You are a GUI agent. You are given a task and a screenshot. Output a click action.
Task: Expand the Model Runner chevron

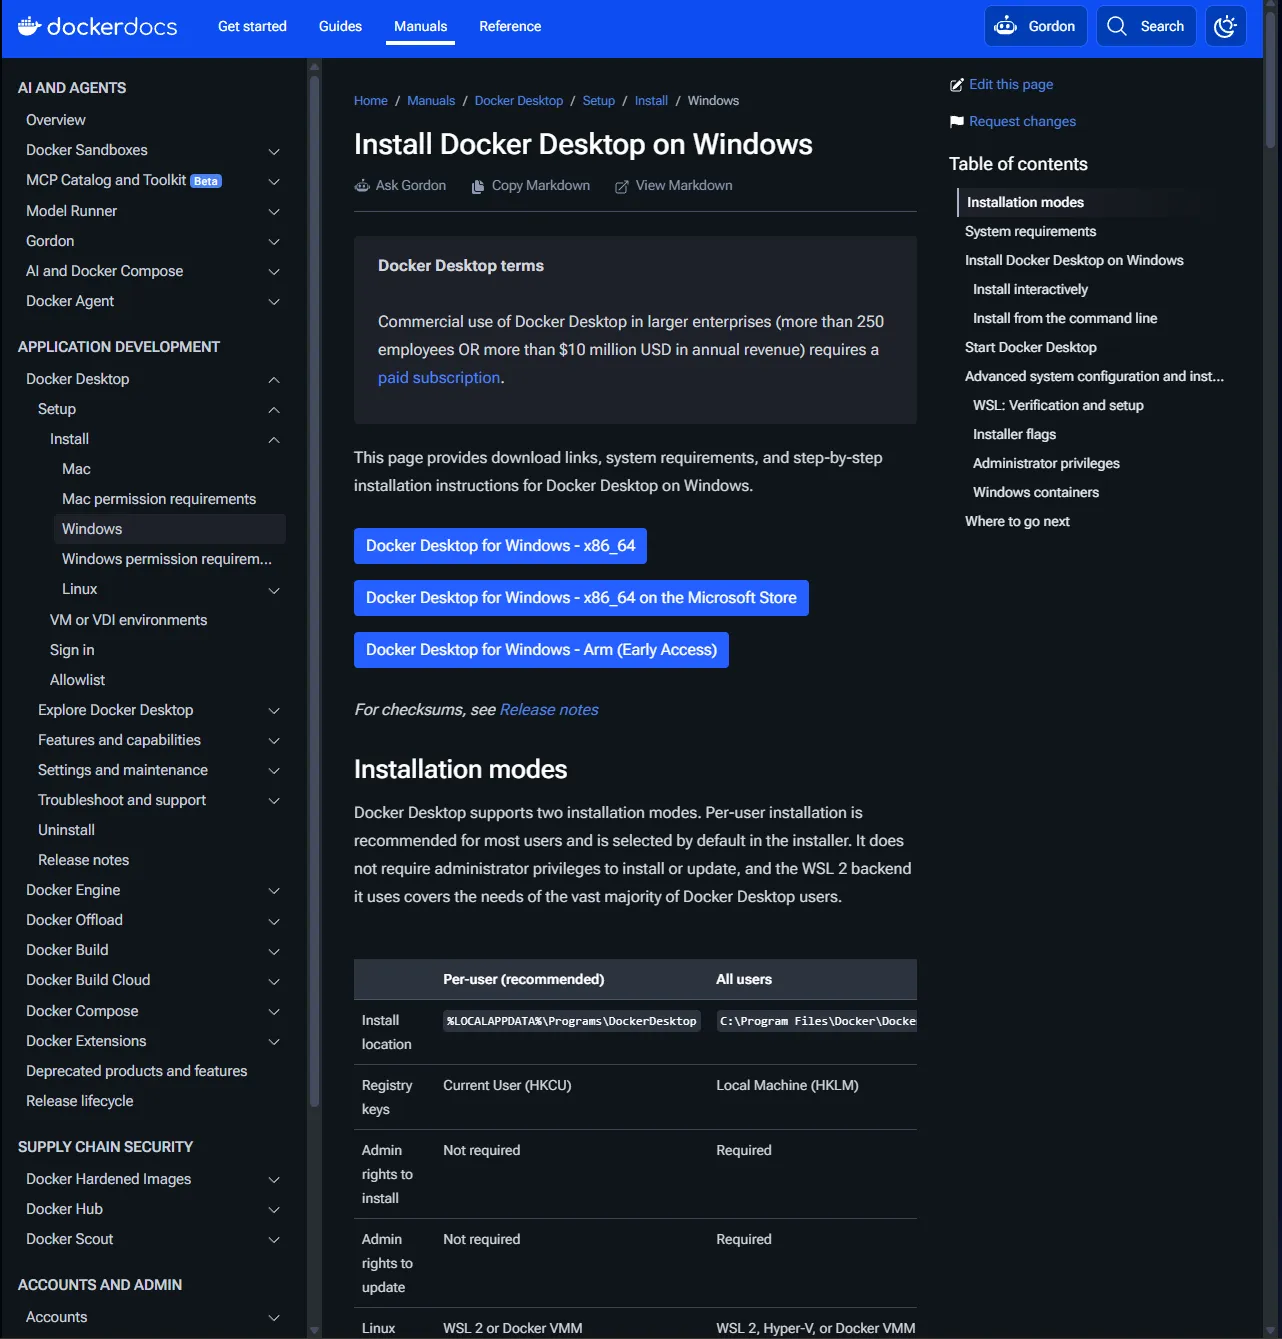[274, 211]
